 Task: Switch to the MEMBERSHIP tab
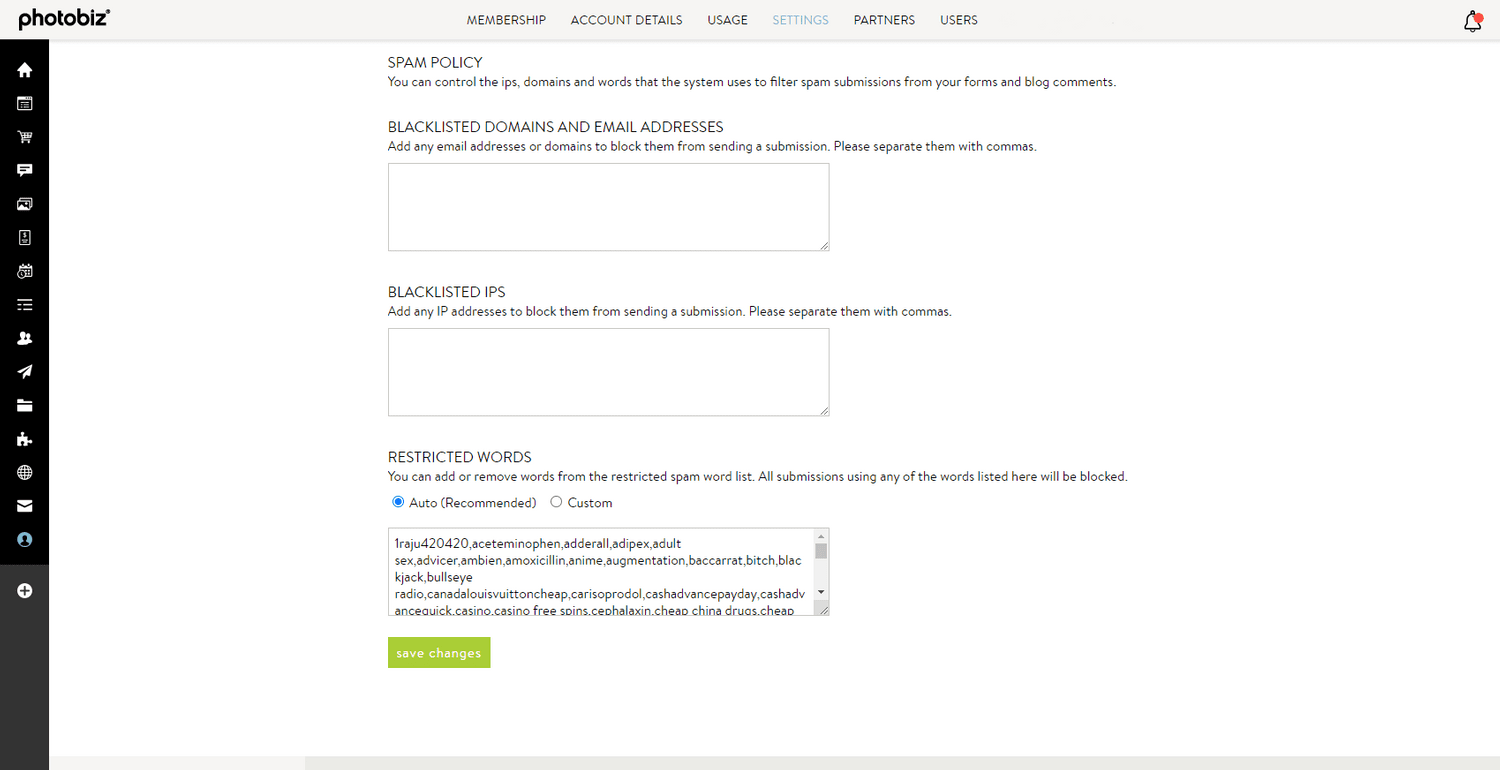point(506,20)
